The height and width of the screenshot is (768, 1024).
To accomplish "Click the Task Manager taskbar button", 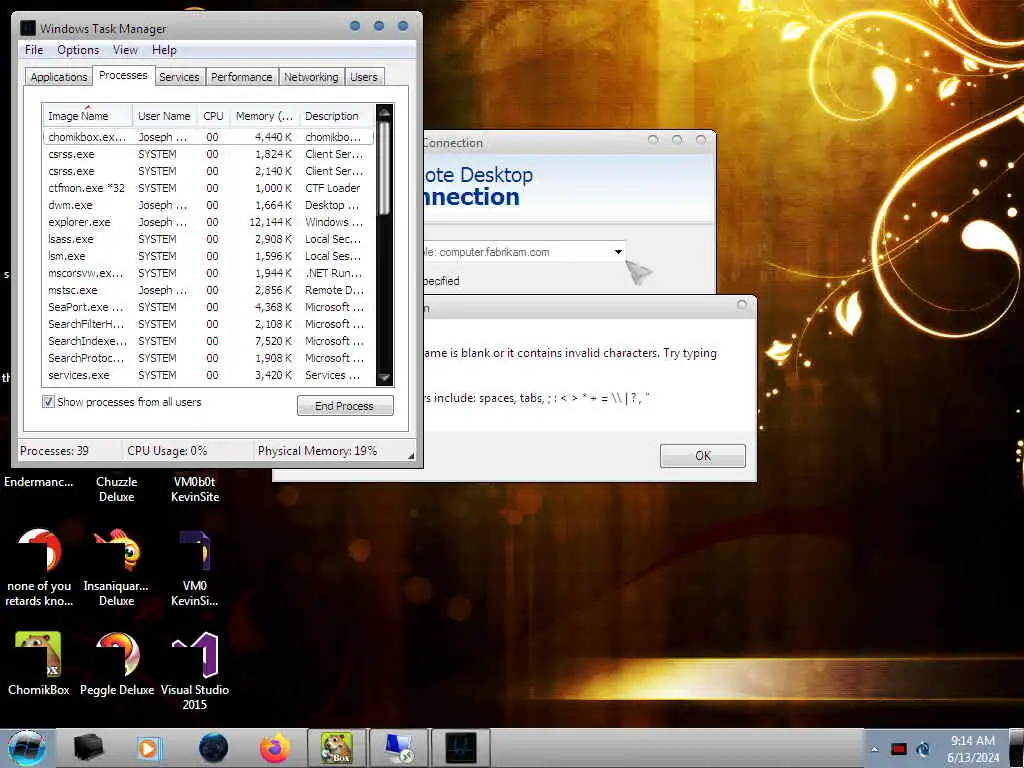I will (x=461, y=748).
